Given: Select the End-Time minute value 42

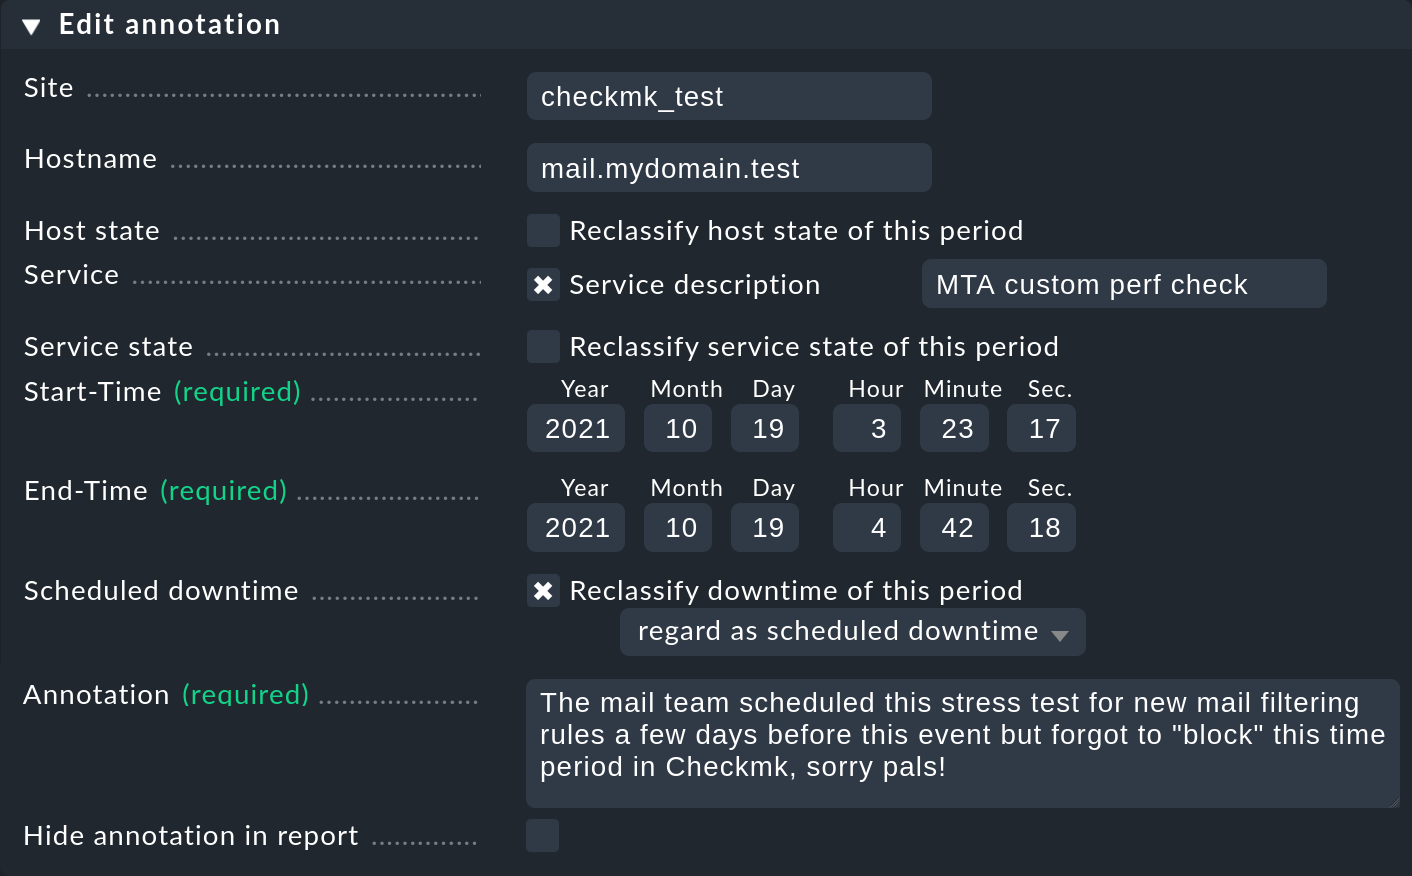Looking at the screenshot, I should point(954,527).
